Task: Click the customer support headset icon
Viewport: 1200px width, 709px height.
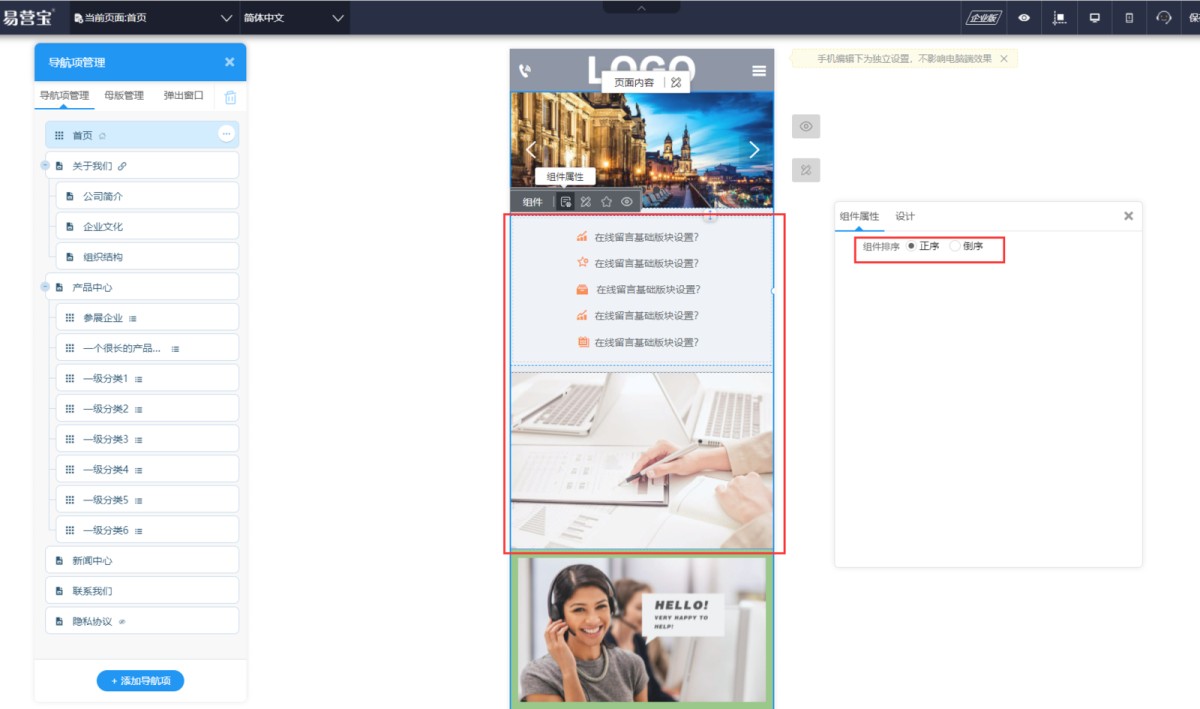Action: (1164, 17)
